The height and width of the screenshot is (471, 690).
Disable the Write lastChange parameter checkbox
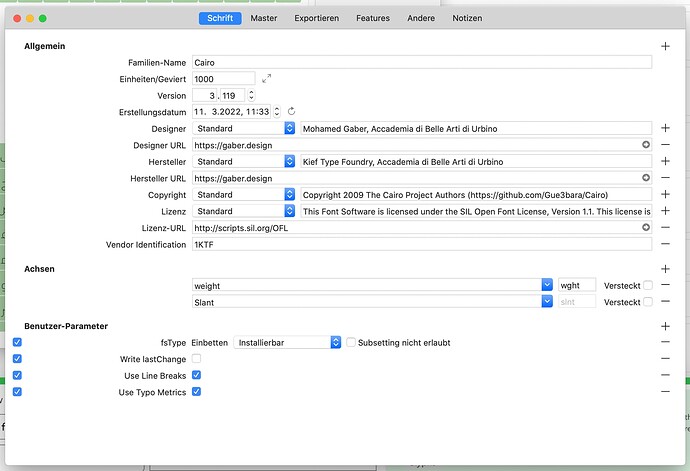(x=17, y=359)
